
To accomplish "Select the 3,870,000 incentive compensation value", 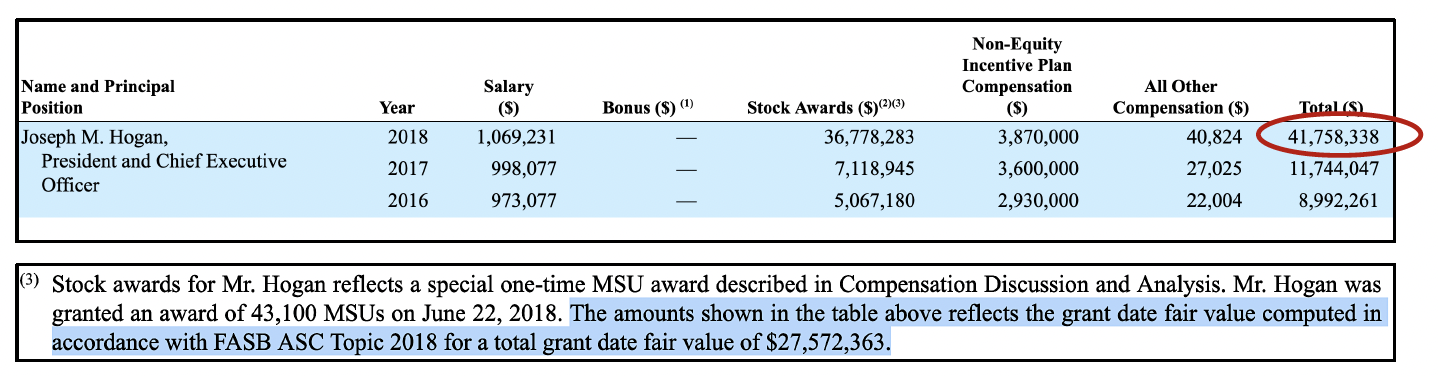I will click(x=1038, y=137).
